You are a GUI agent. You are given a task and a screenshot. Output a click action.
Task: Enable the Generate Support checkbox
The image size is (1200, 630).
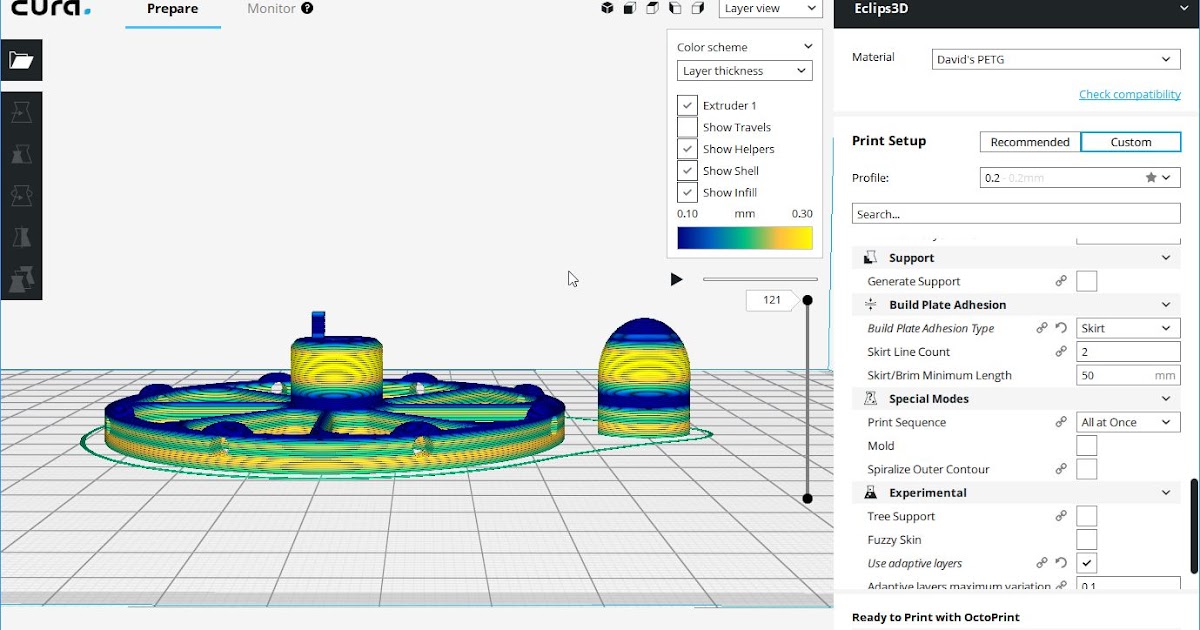pyautogui.click(x=1087, y=281)
